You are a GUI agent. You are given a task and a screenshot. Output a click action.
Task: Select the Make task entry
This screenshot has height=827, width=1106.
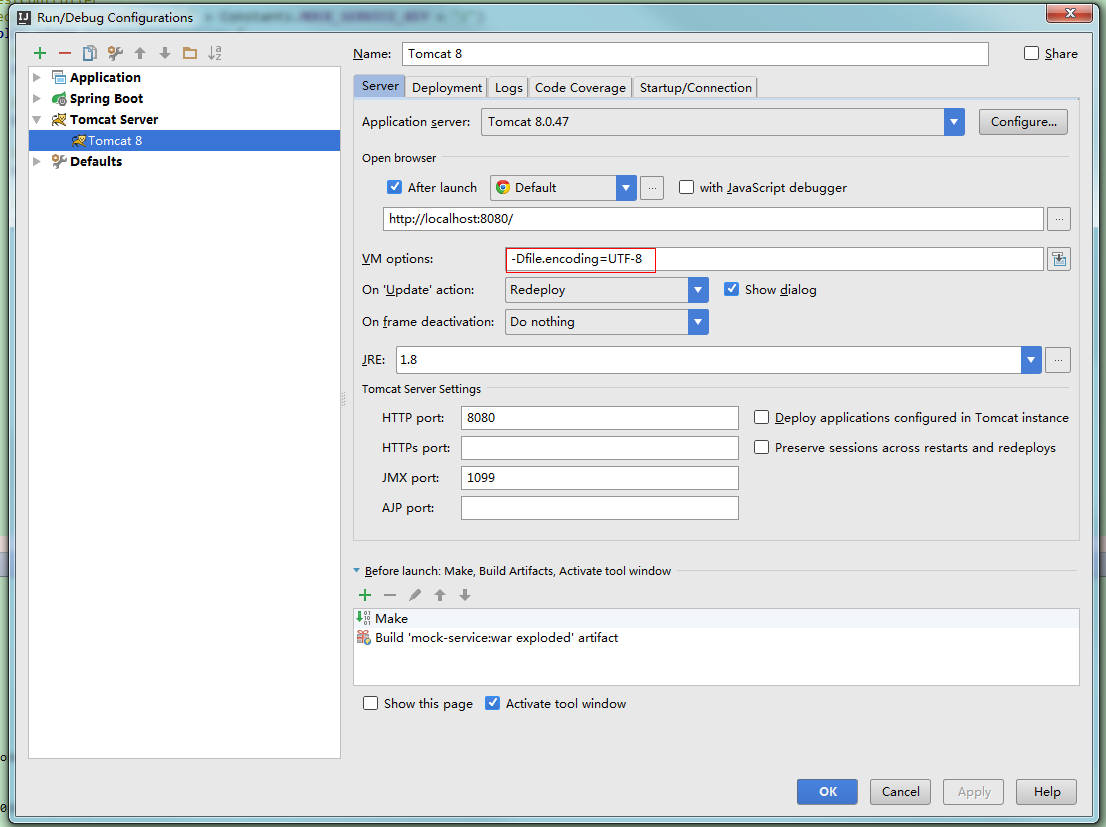pos(716,619)
